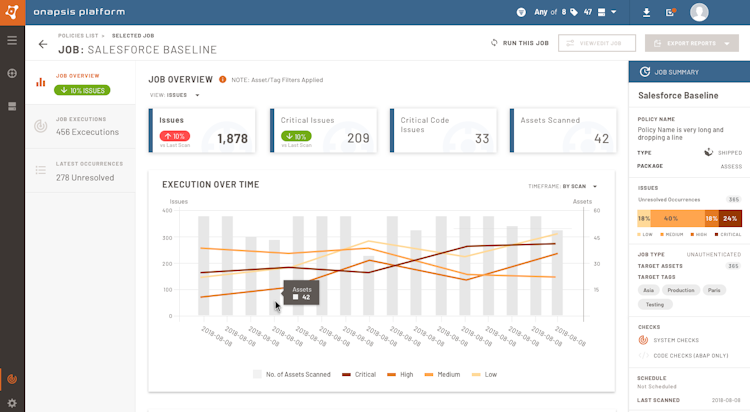Click the green 10% Issues badge

click(82, 90)
